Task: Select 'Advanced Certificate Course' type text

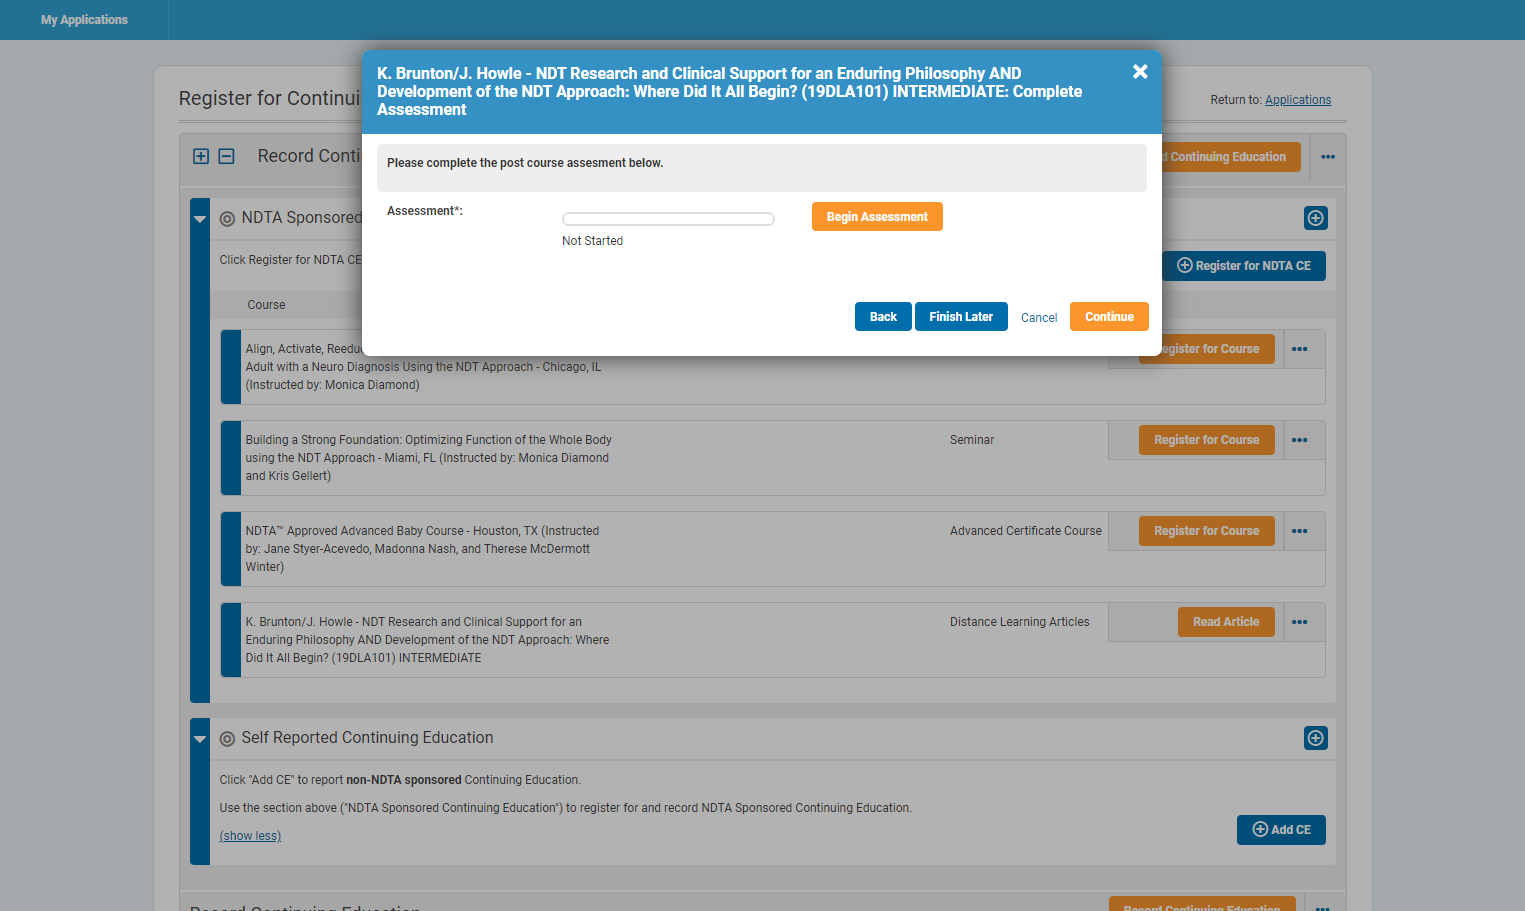Action: 1026,531
